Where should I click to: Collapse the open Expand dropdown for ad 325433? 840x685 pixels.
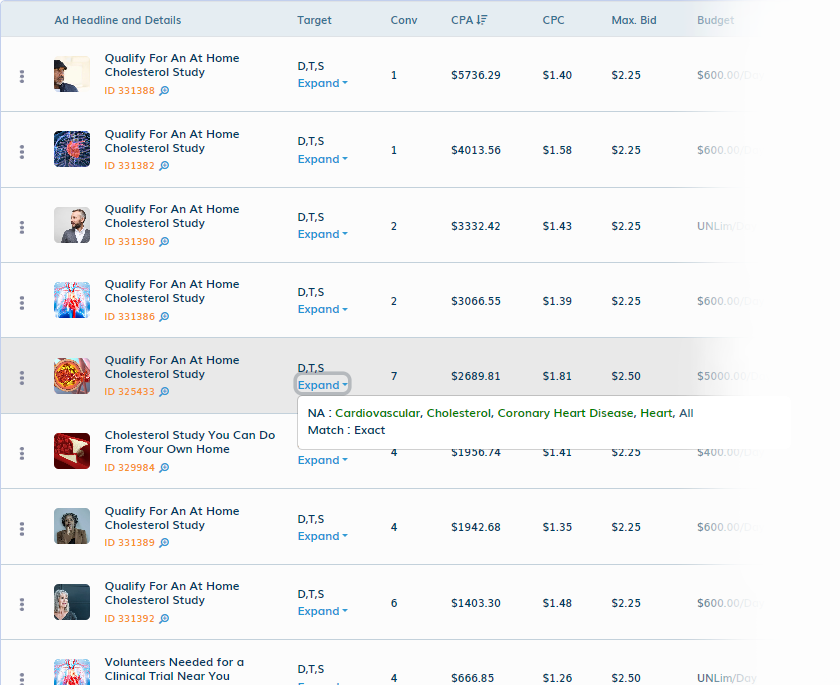[x=322, y=385]
